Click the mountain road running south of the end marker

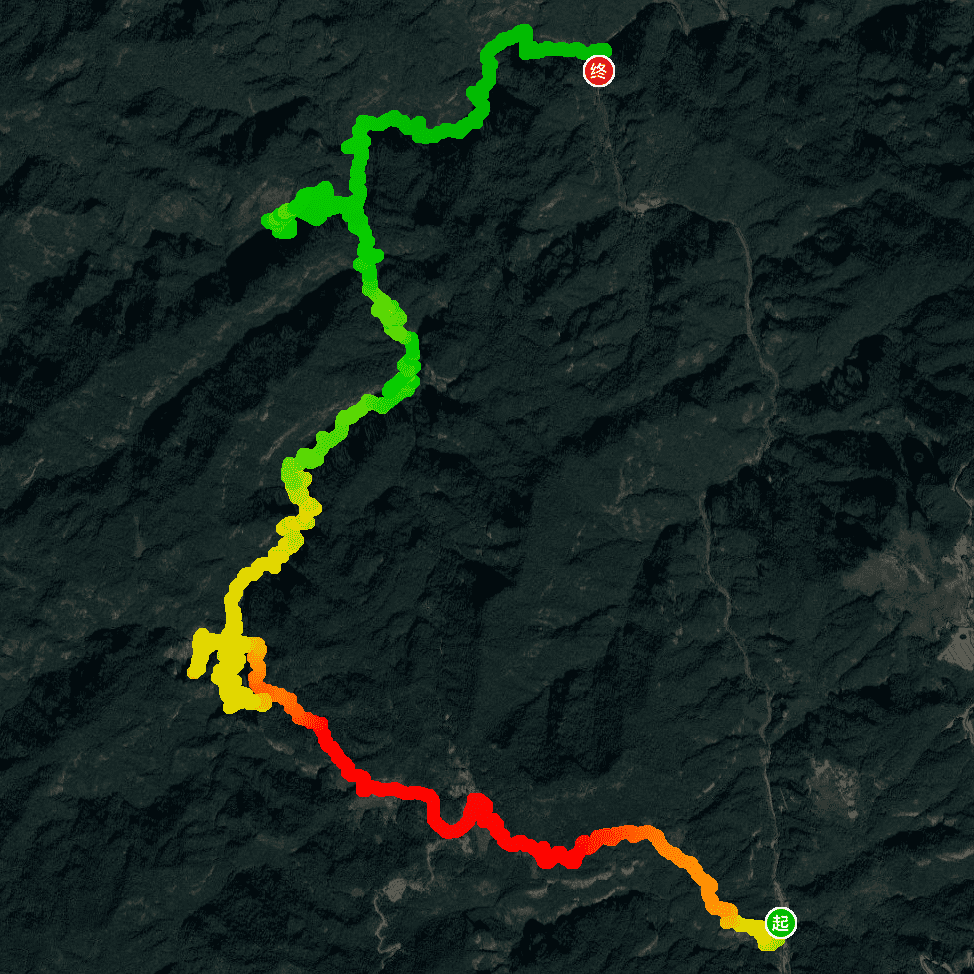tap(612, 149)
